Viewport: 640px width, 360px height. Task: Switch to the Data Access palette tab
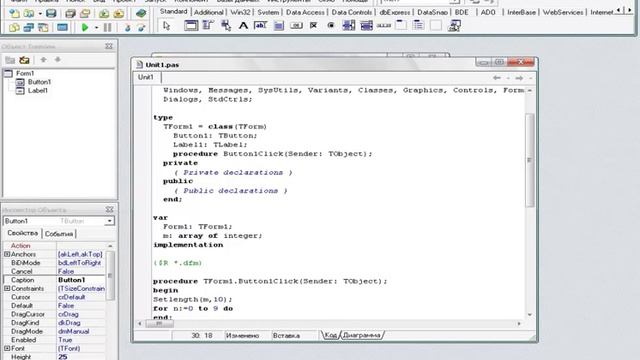click(x=305, y=12)
